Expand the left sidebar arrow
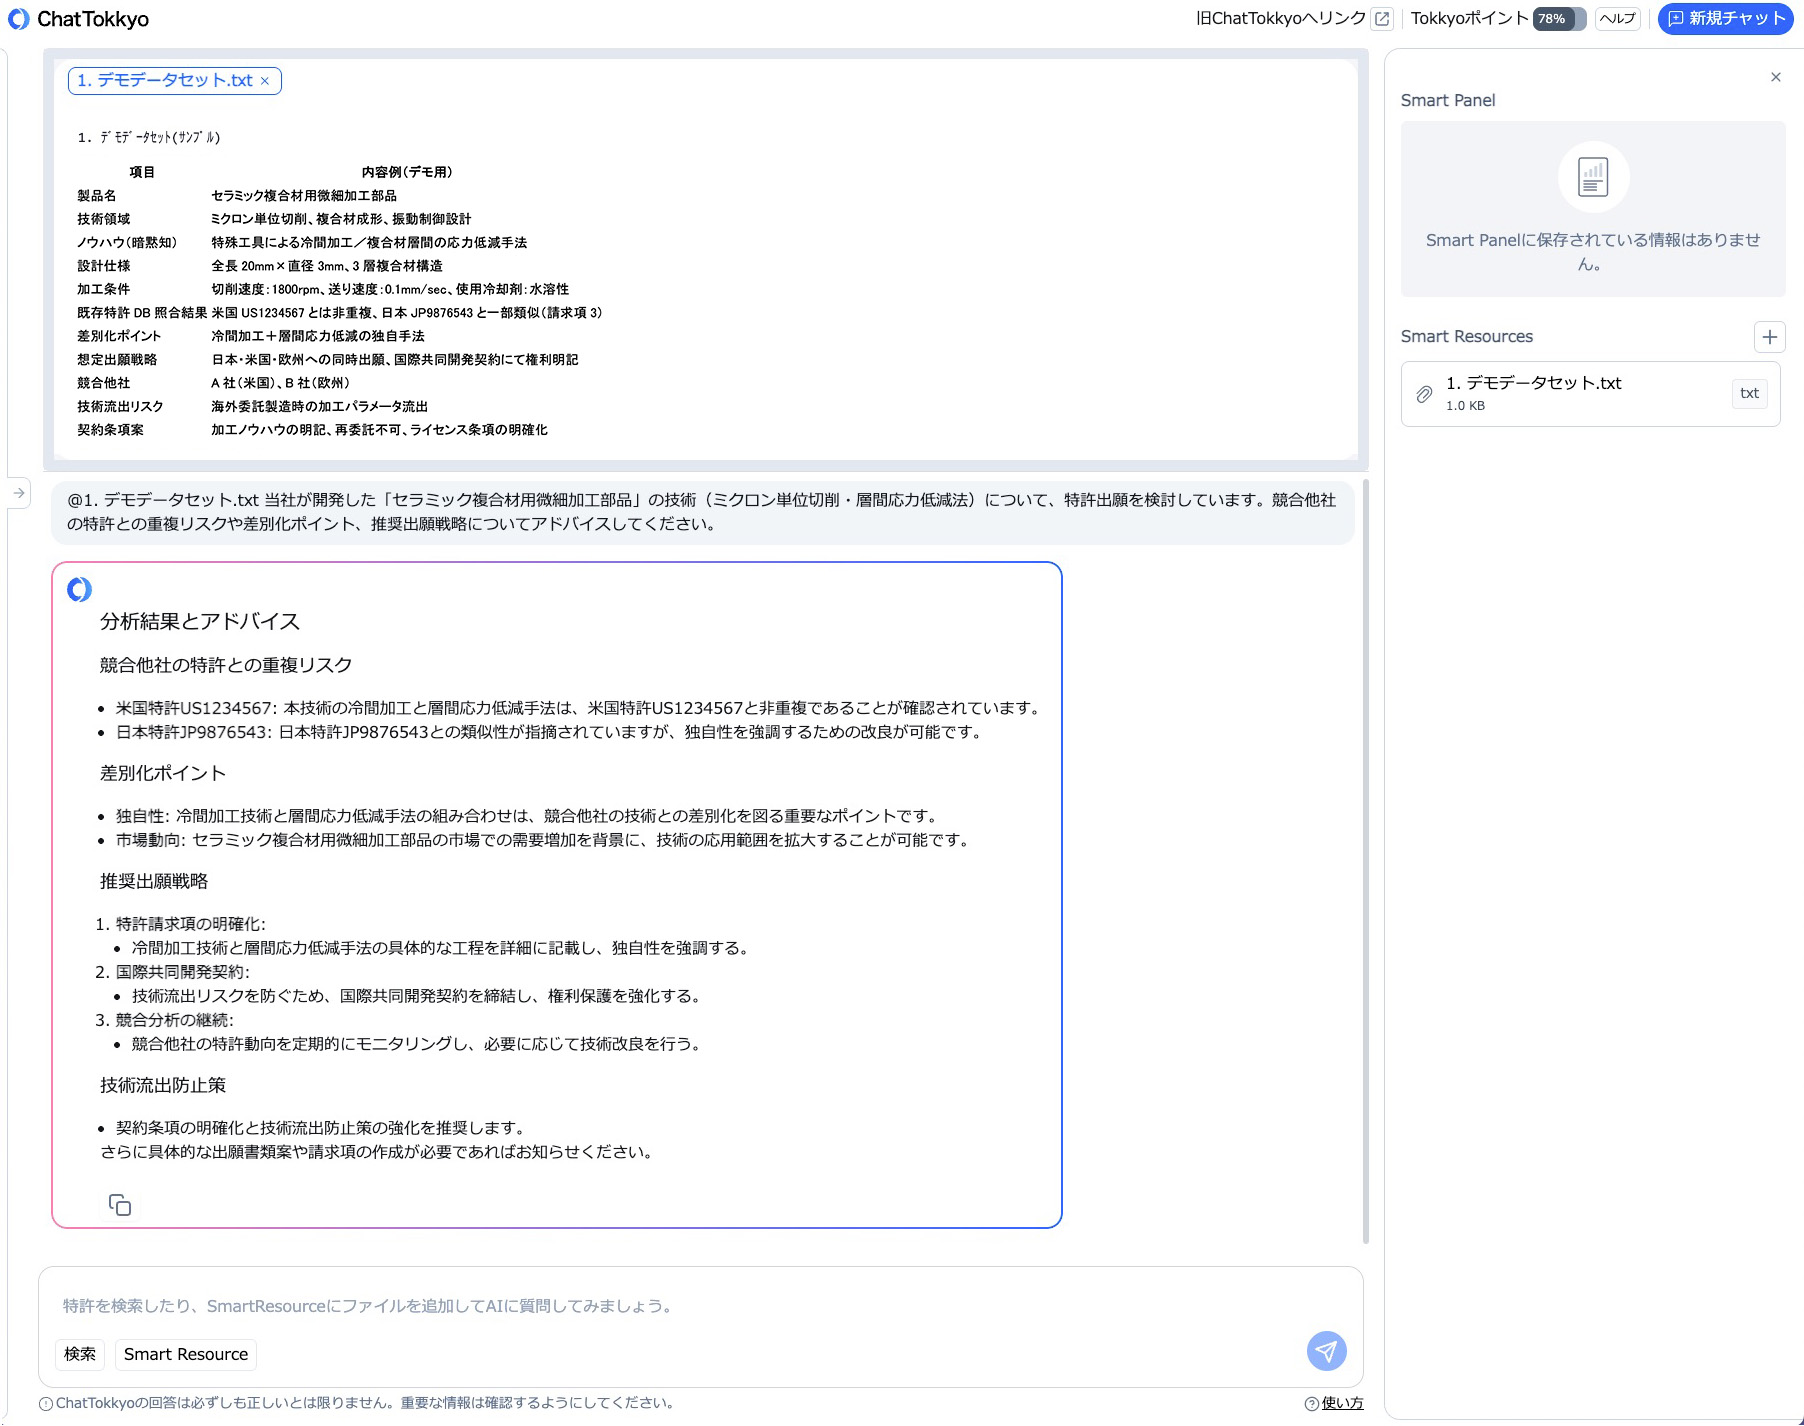Viewport: 1804px width, 1426px height. click(x=19, y=493)
